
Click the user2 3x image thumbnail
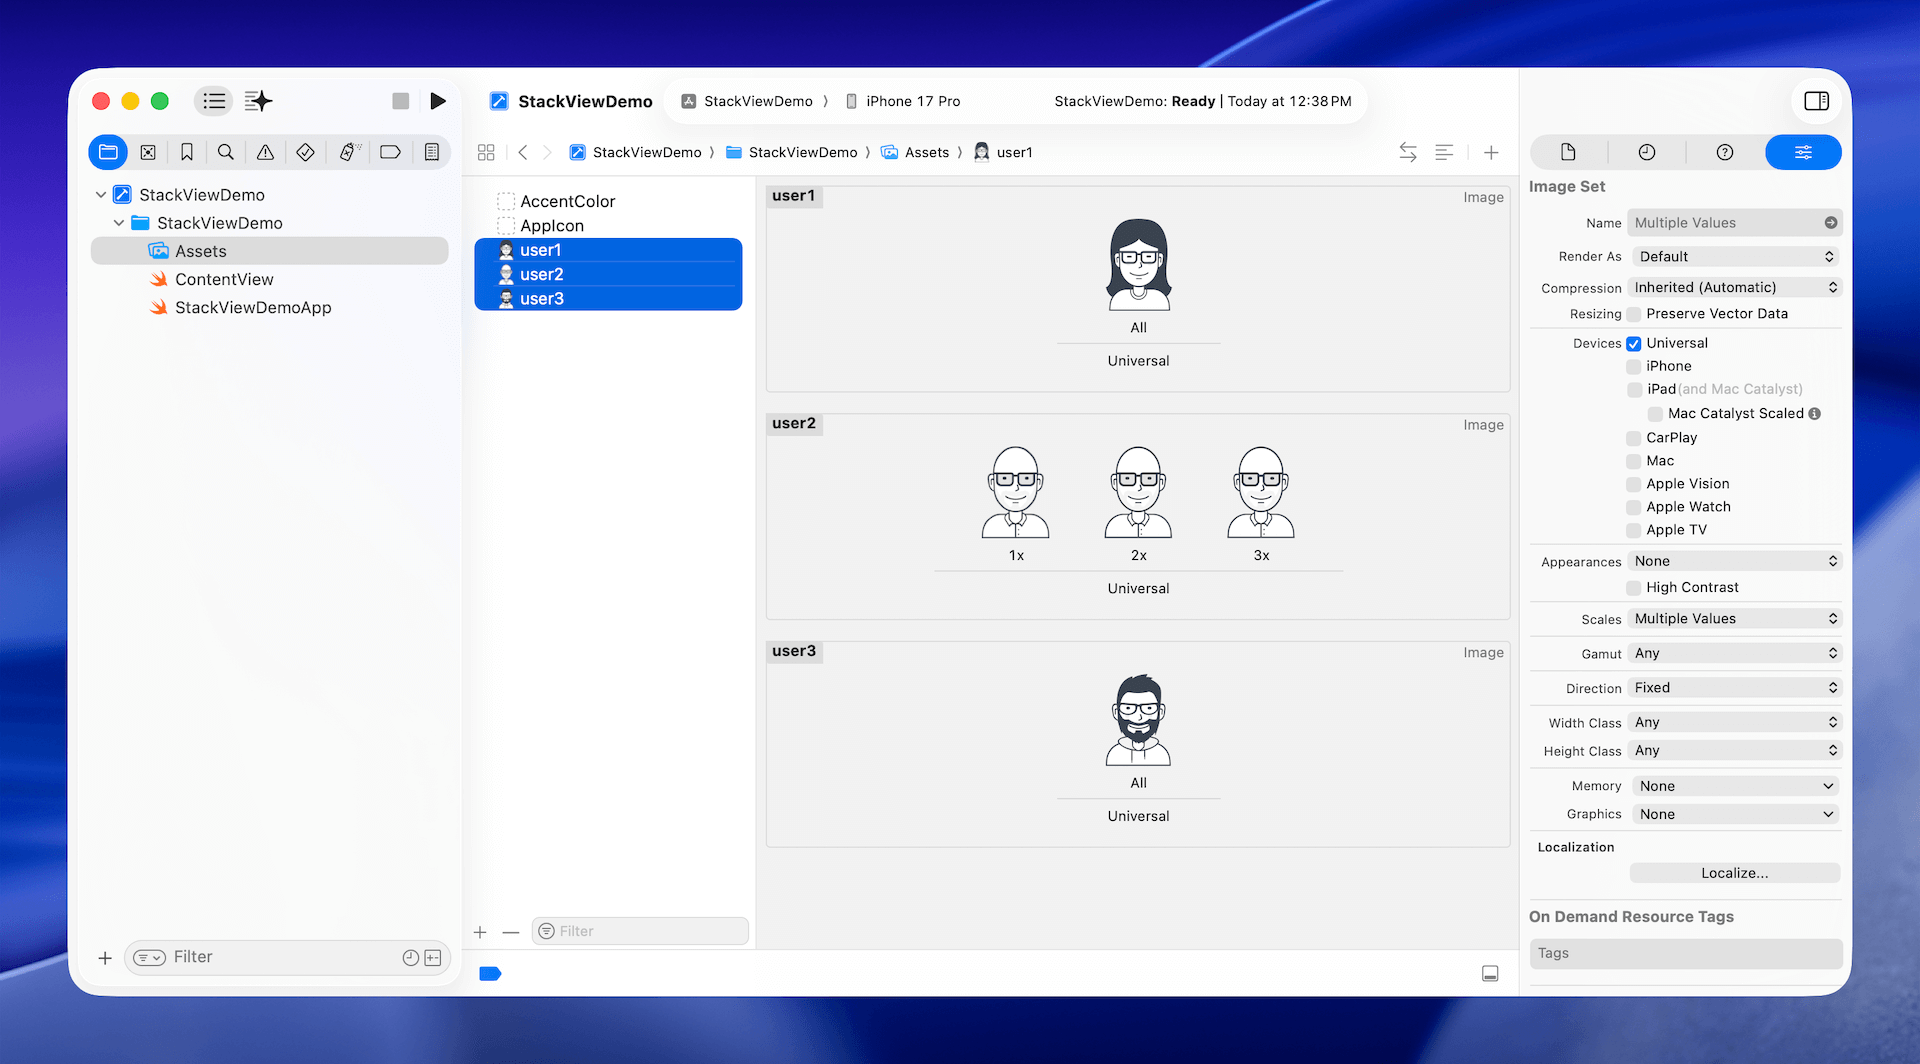(x=1260, y=493)
